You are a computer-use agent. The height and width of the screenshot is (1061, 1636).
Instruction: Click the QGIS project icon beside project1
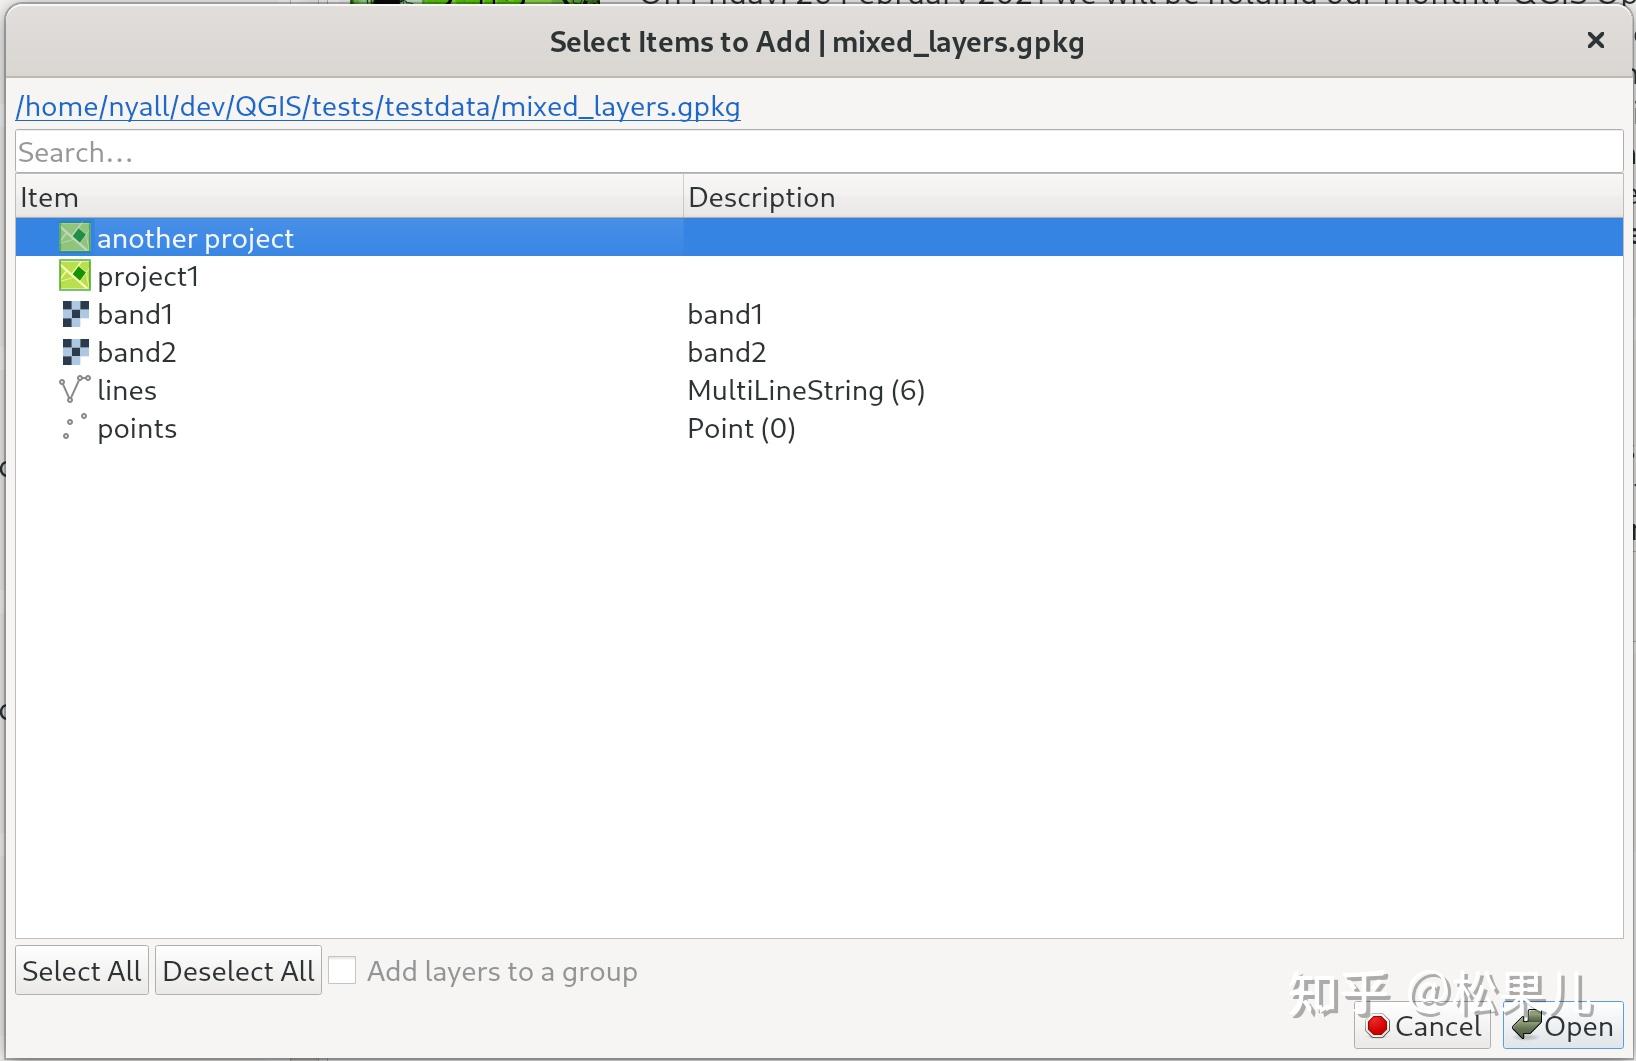pyautogui.click(x=74, y=276)
